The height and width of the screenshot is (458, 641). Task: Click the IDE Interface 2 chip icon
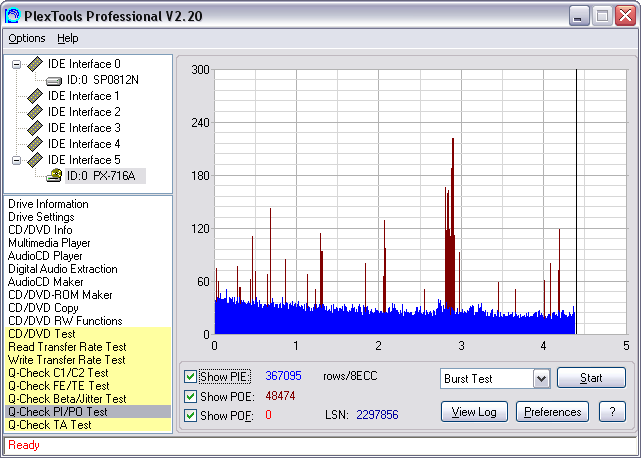coord(35,112)
